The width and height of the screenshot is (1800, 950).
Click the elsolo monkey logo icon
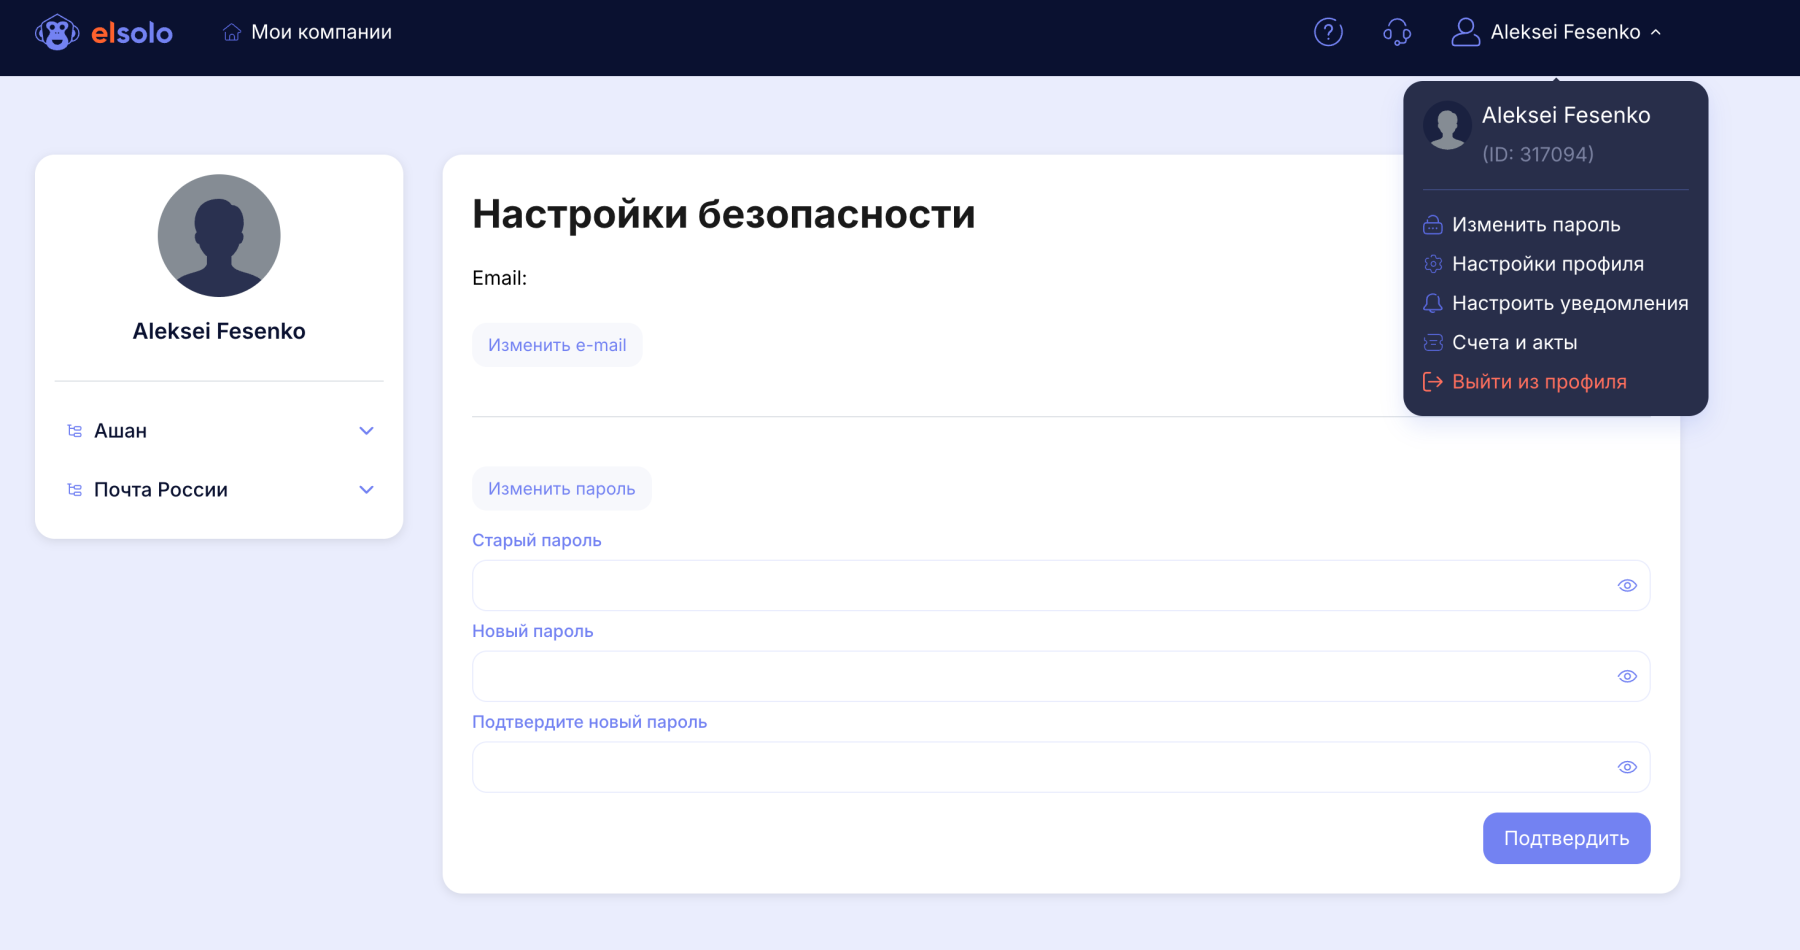click(57, 32)
